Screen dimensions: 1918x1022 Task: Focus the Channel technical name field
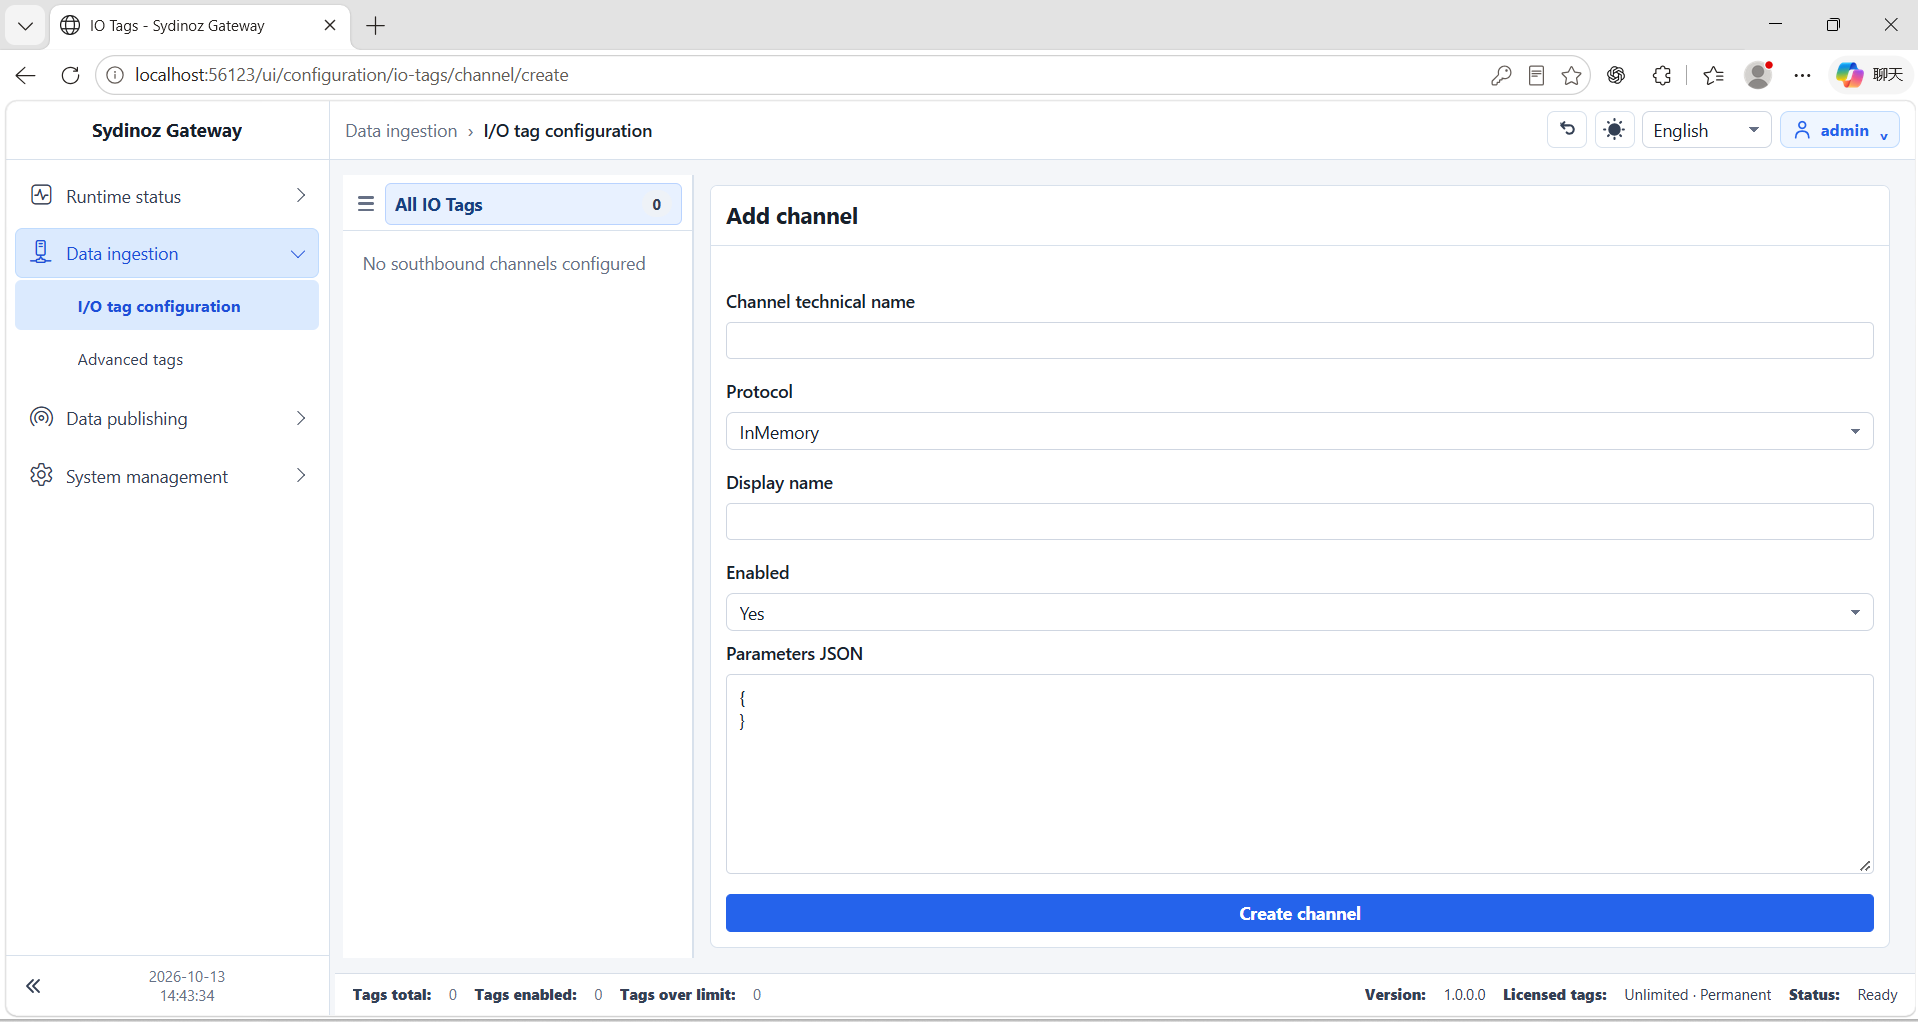pyautogui.click(x=1299, y=341)
